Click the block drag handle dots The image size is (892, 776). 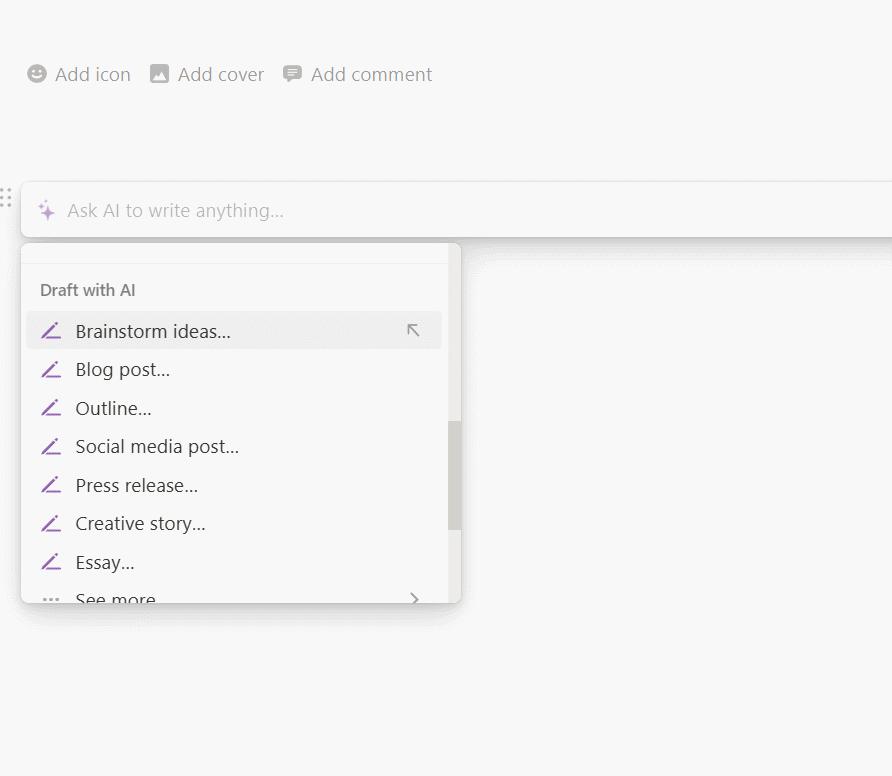pos(6,198)
